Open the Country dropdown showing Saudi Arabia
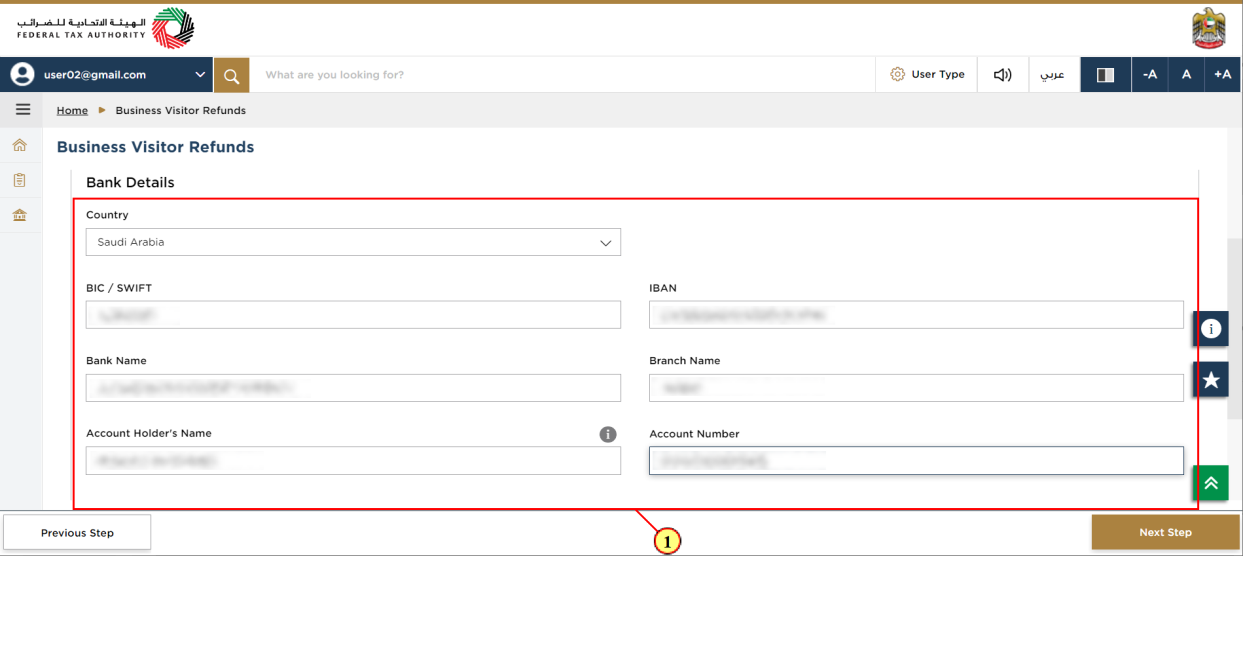This screenshot has height=648, width=1243. (x=353, y=242)
